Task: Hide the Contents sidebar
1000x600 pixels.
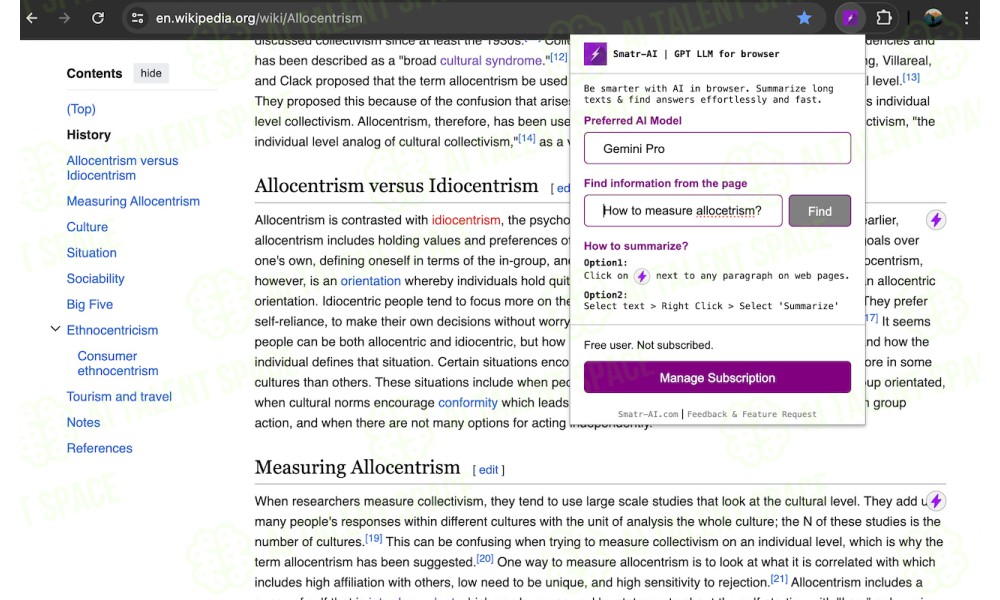Action: point(151,73)
